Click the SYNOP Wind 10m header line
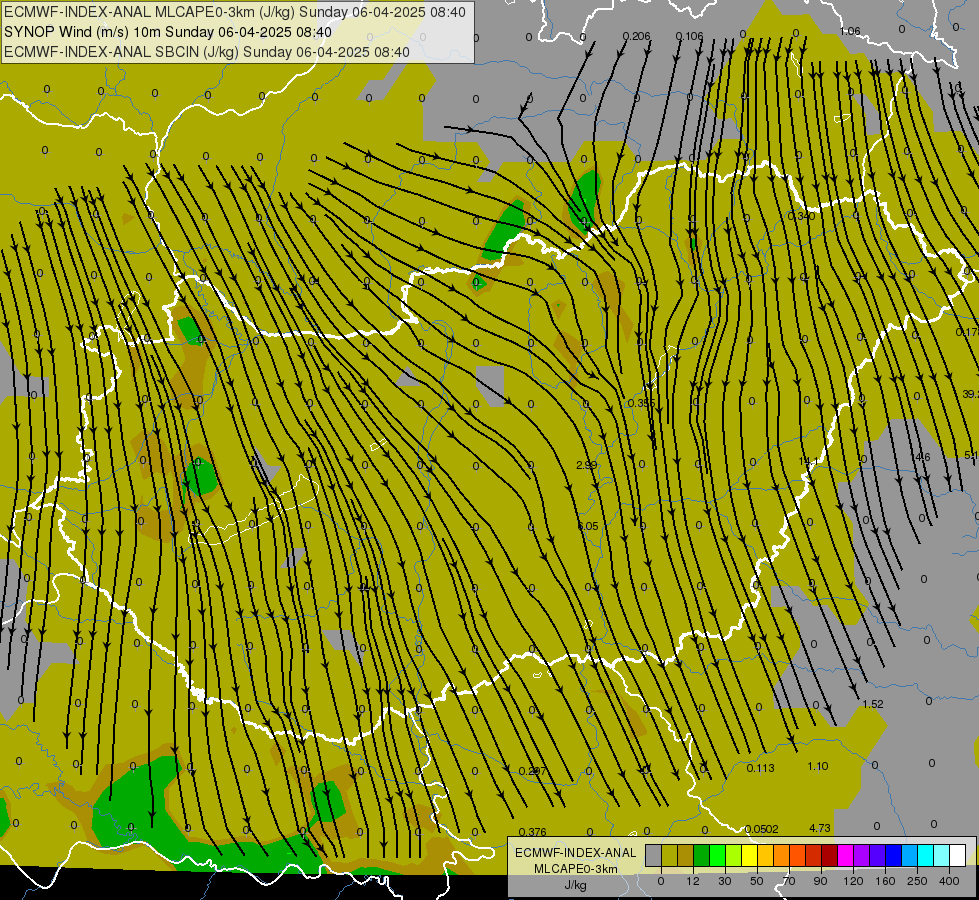The height and width of the screenshot is (900, 979). click(x=167, y=32)
